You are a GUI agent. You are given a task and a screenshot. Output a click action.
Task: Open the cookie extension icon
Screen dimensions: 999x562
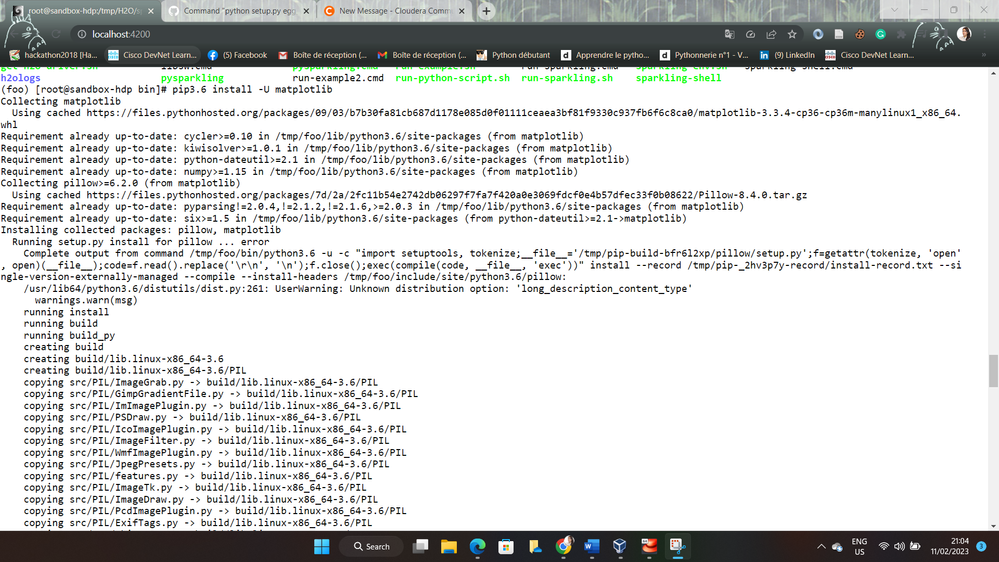coord(859,34)
